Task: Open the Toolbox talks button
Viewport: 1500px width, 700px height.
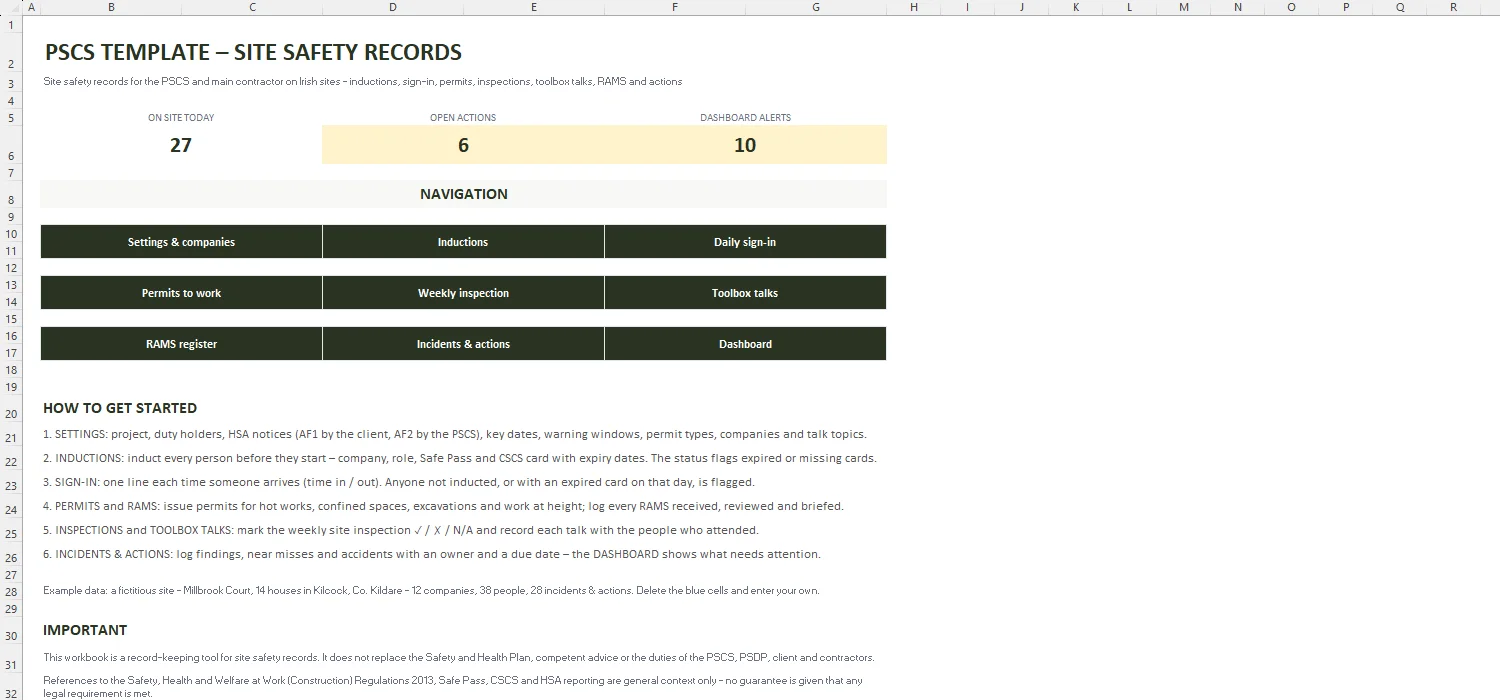Action: [x=745, y=293]
